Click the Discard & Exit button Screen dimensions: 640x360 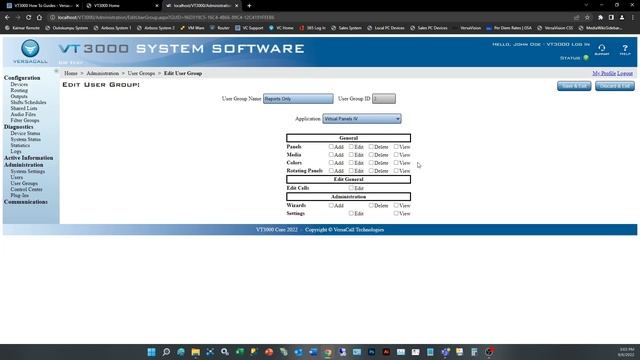[x=615, y=86]
